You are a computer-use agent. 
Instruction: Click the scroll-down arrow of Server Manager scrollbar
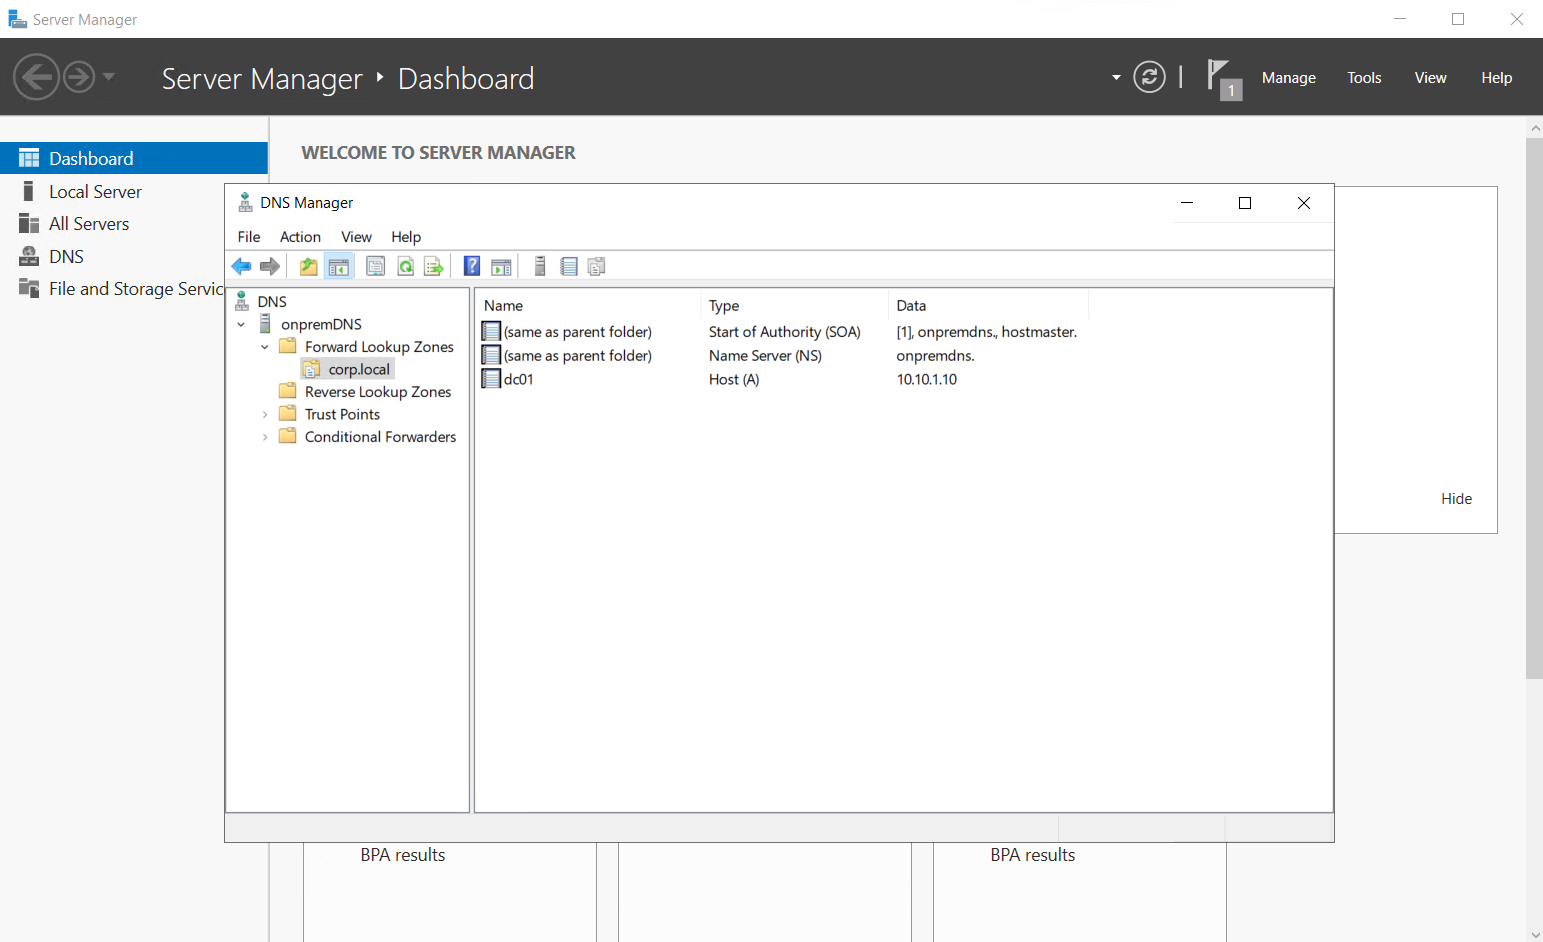(x=1535, y=935)
